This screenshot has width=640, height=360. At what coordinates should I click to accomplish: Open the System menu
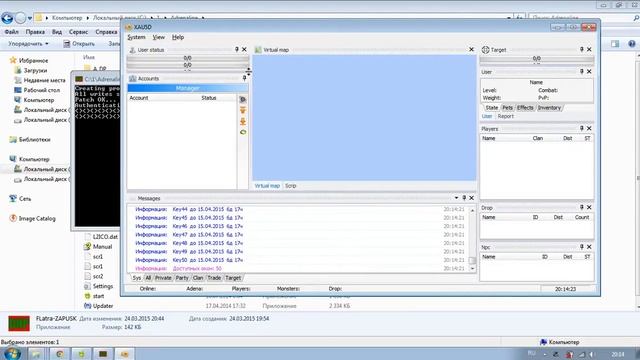click(136, 37)
